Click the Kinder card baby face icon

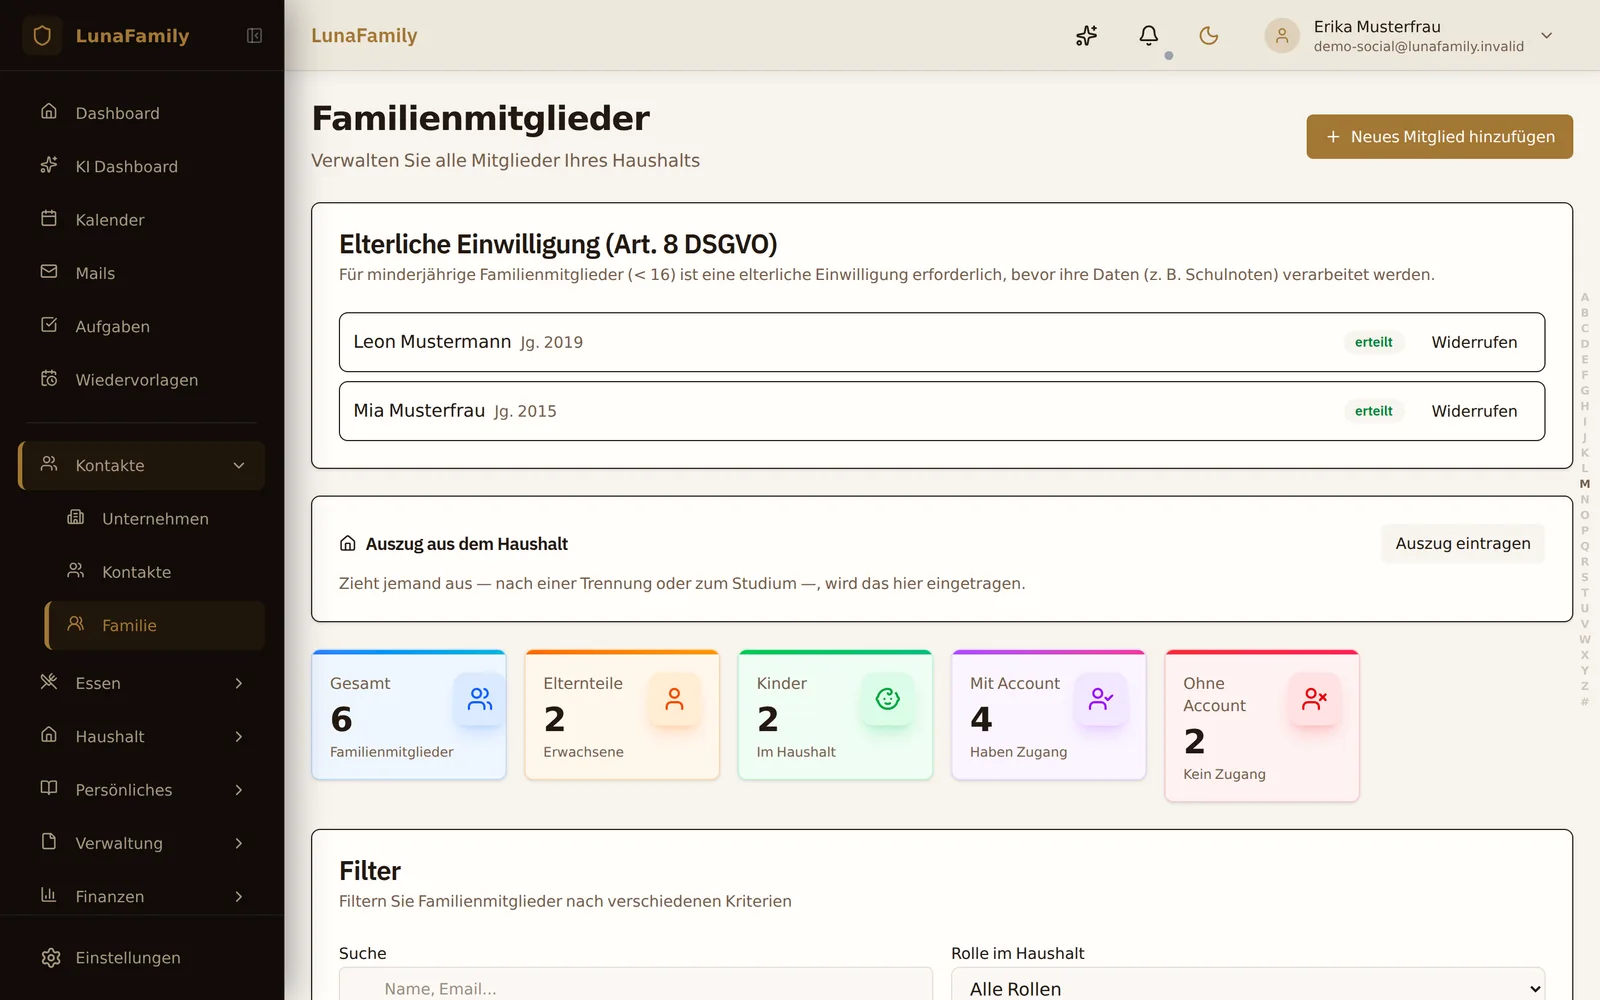(x=888, y=699)
